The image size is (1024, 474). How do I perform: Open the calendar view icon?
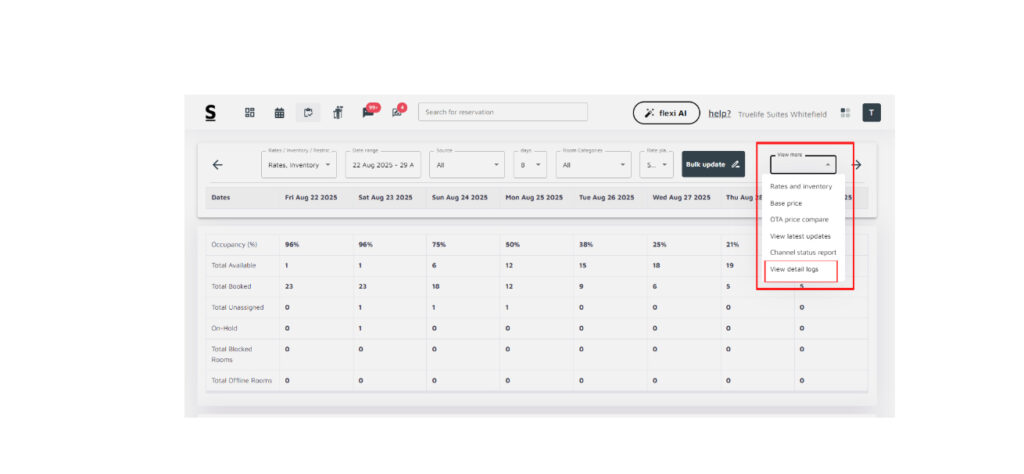(280, 112)
